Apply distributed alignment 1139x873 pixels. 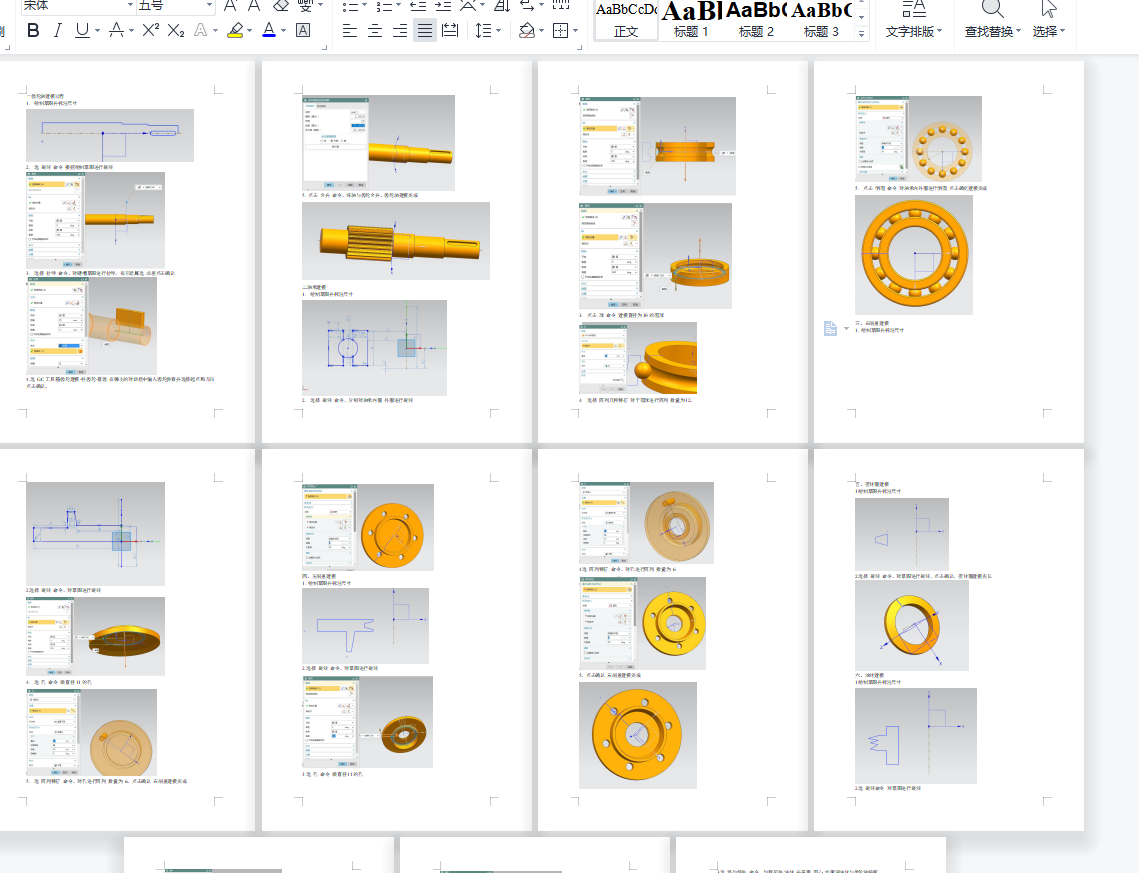pyautogui.click(x=450, y=31)
